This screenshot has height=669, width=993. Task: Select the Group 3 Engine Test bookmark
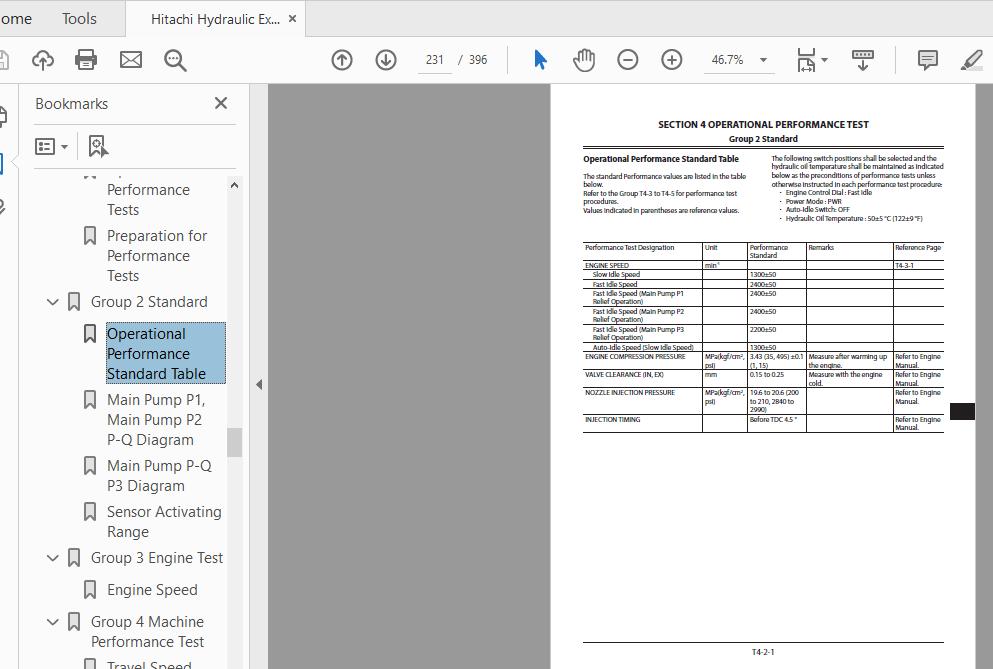point(156,558)
